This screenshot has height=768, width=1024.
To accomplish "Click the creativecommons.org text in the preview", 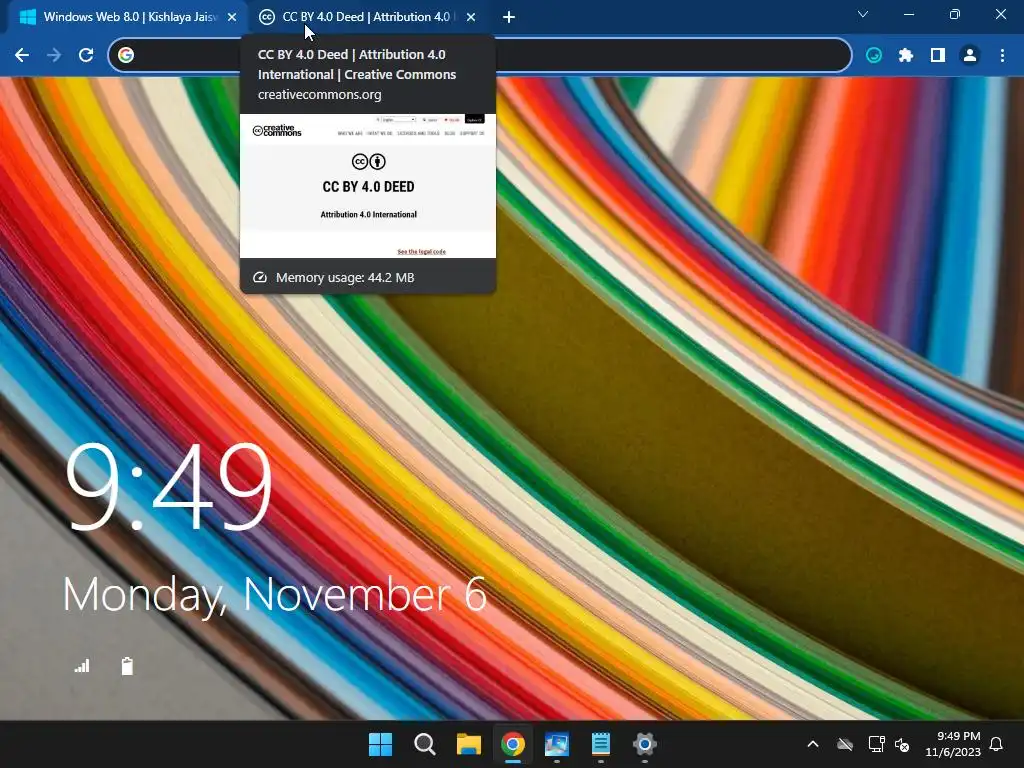I will [319, 95].
